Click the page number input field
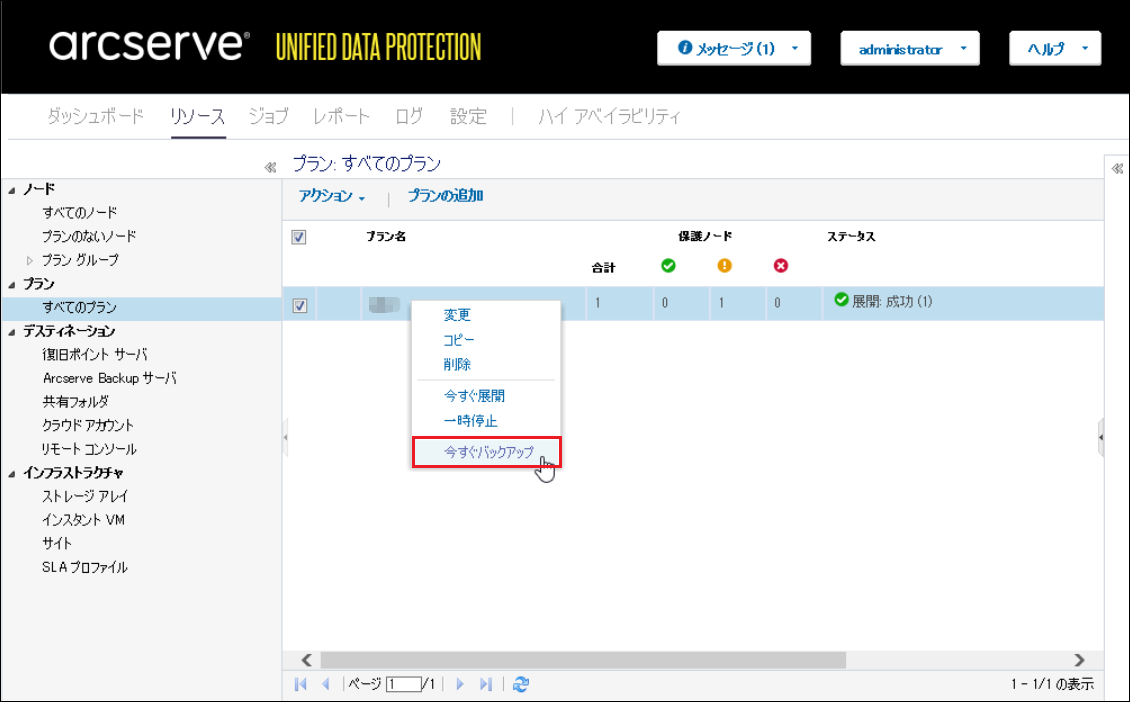The image size is (1130, 702). pyautogui.click(x=404, y=684)
